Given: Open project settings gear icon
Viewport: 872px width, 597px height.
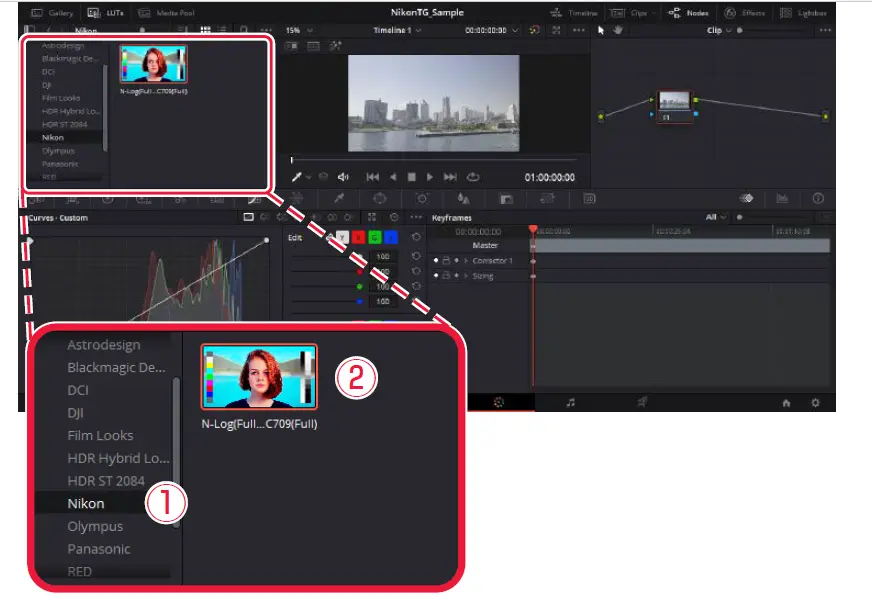Looking at the screenshot, I should (x=816, y=402).
